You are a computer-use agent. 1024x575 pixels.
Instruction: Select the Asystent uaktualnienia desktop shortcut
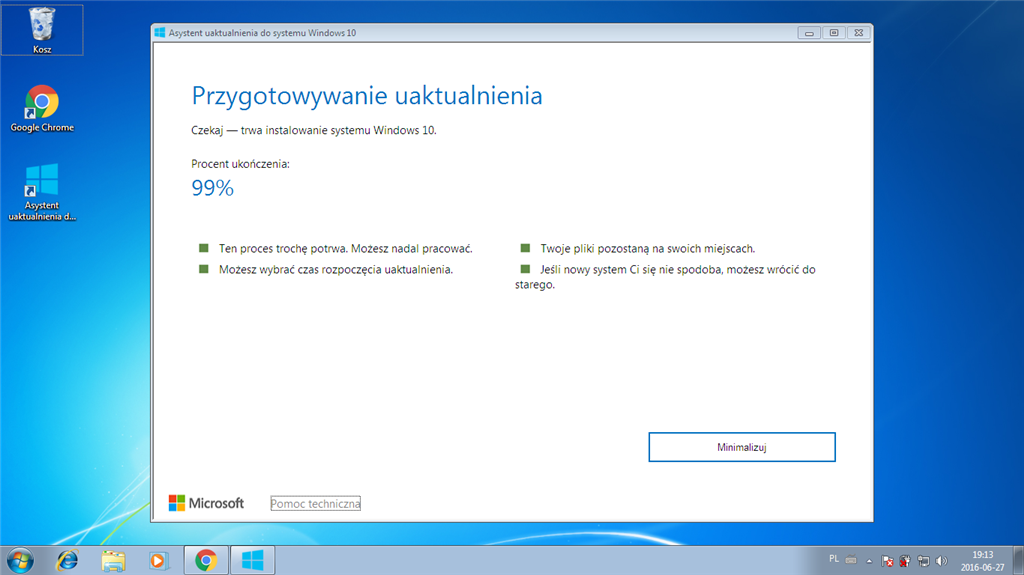point(42,192)
